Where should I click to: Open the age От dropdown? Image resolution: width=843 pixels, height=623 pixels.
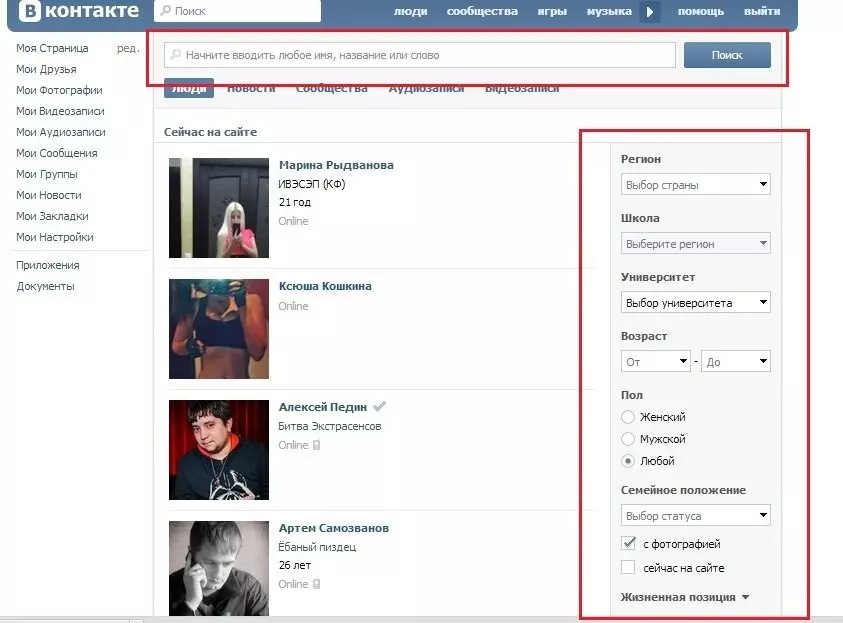655,361
